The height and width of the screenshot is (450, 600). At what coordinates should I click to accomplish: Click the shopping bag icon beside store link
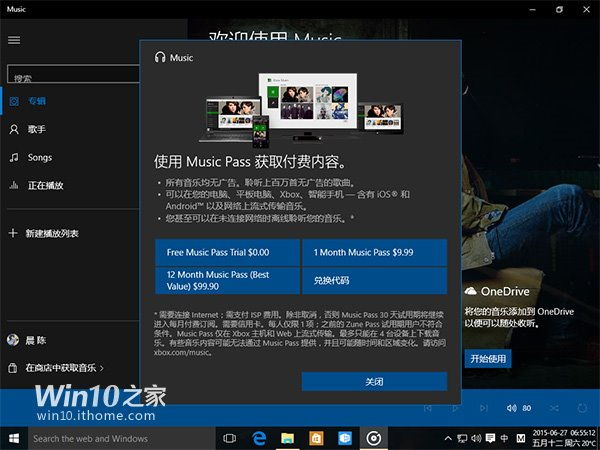point(13,368)
